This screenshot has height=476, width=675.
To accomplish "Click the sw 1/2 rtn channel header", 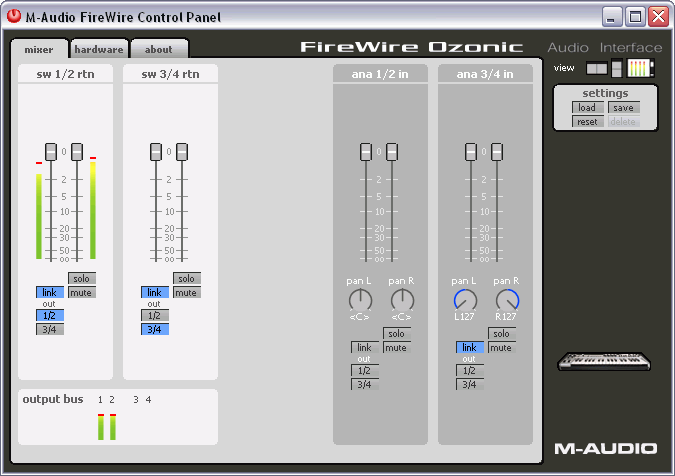I will (x=65, y=74).
